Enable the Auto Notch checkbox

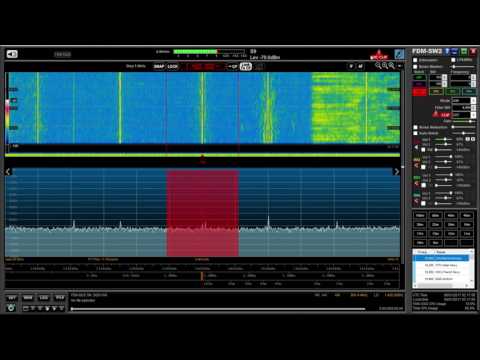[x=415, y=133]
